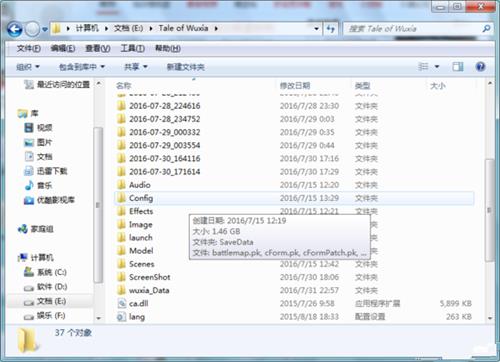Click the change view icon

[423, 67]
